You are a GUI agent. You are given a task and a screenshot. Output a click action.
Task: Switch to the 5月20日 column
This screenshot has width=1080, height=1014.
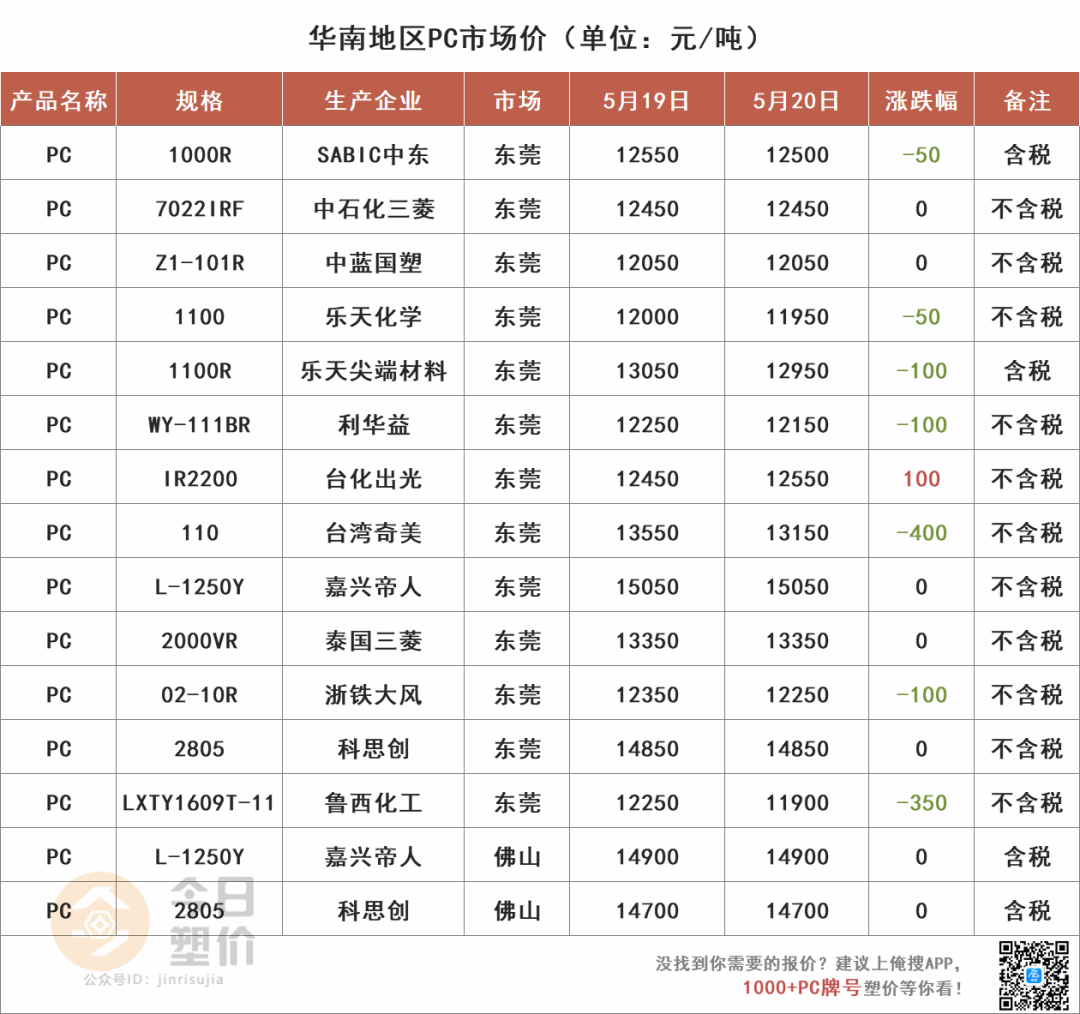tap(795, 99)
